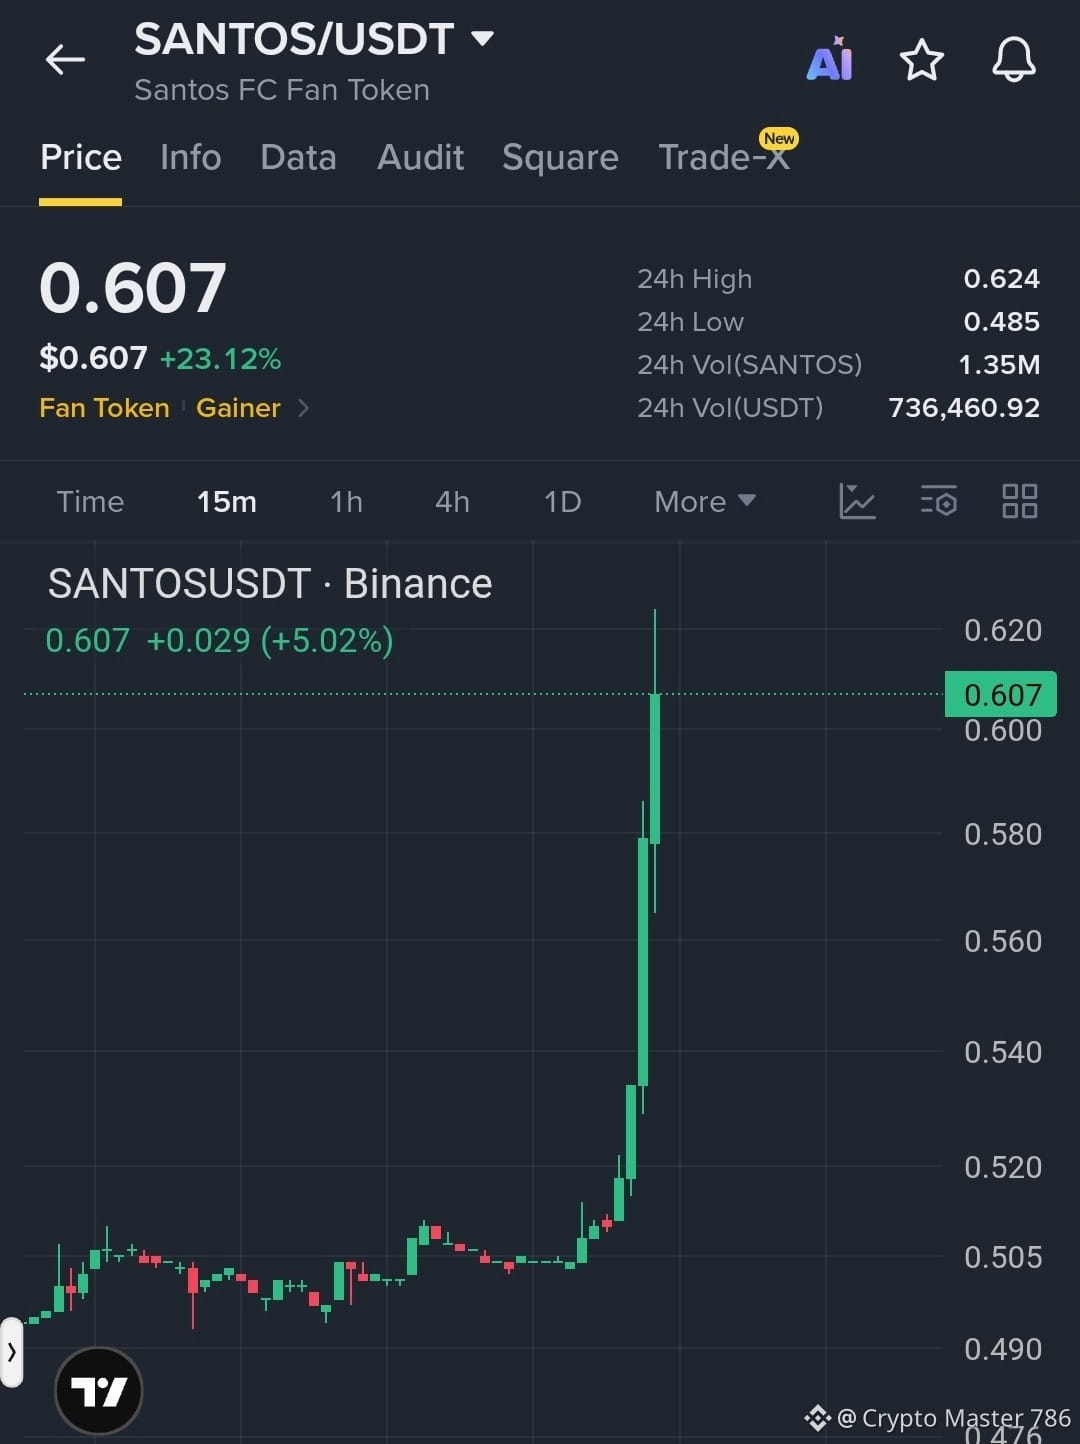This screenshot has height=1444, width=1080.
Task: Tap the 24h Vol(SANTOS) value 1.35M
Action: point(999,365)
